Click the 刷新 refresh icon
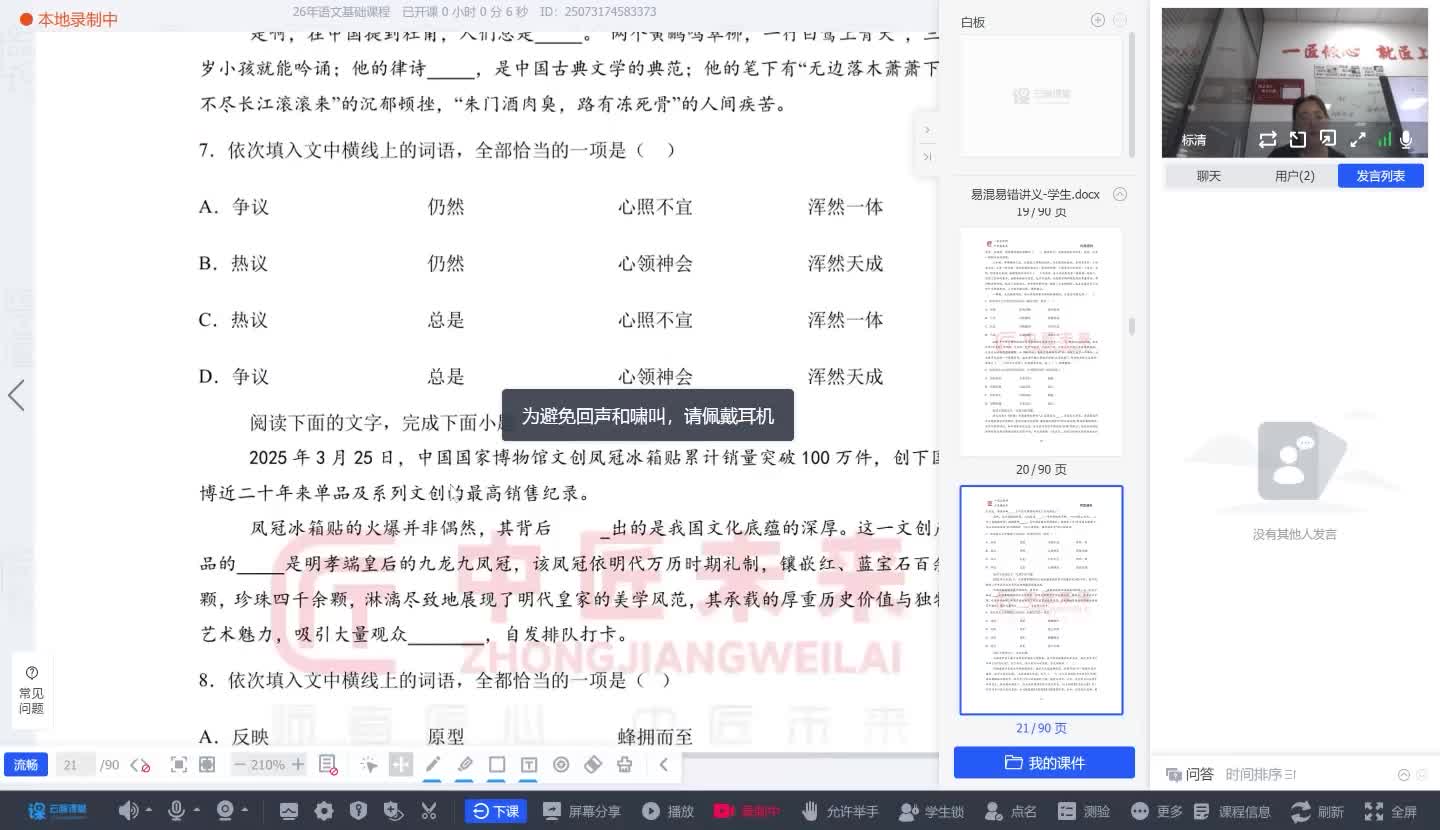 click(x=1301, y=811)
